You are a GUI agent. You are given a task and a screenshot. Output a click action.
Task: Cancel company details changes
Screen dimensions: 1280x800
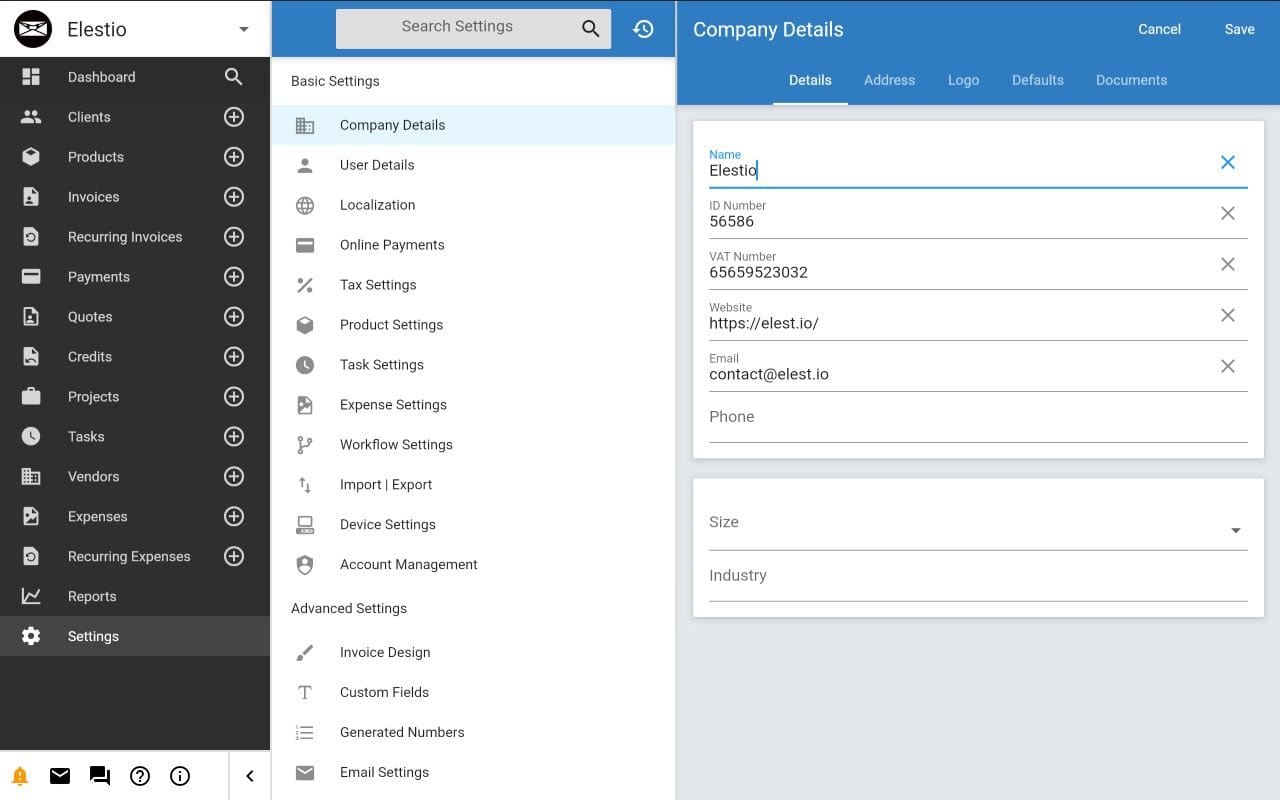[1159, 29]
